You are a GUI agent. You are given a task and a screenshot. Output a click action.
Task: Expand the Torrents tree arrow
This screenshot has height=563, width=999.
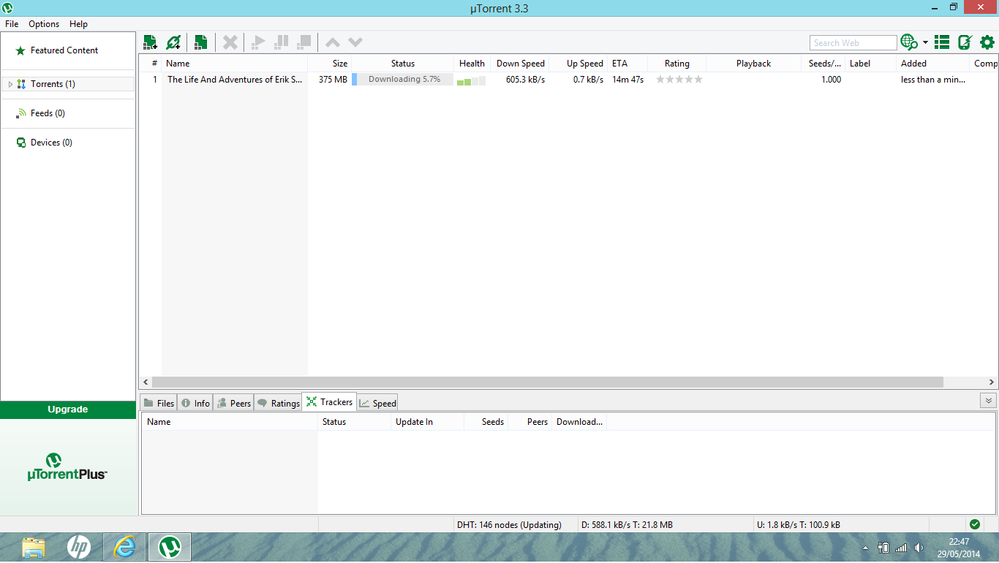[10, 84]
